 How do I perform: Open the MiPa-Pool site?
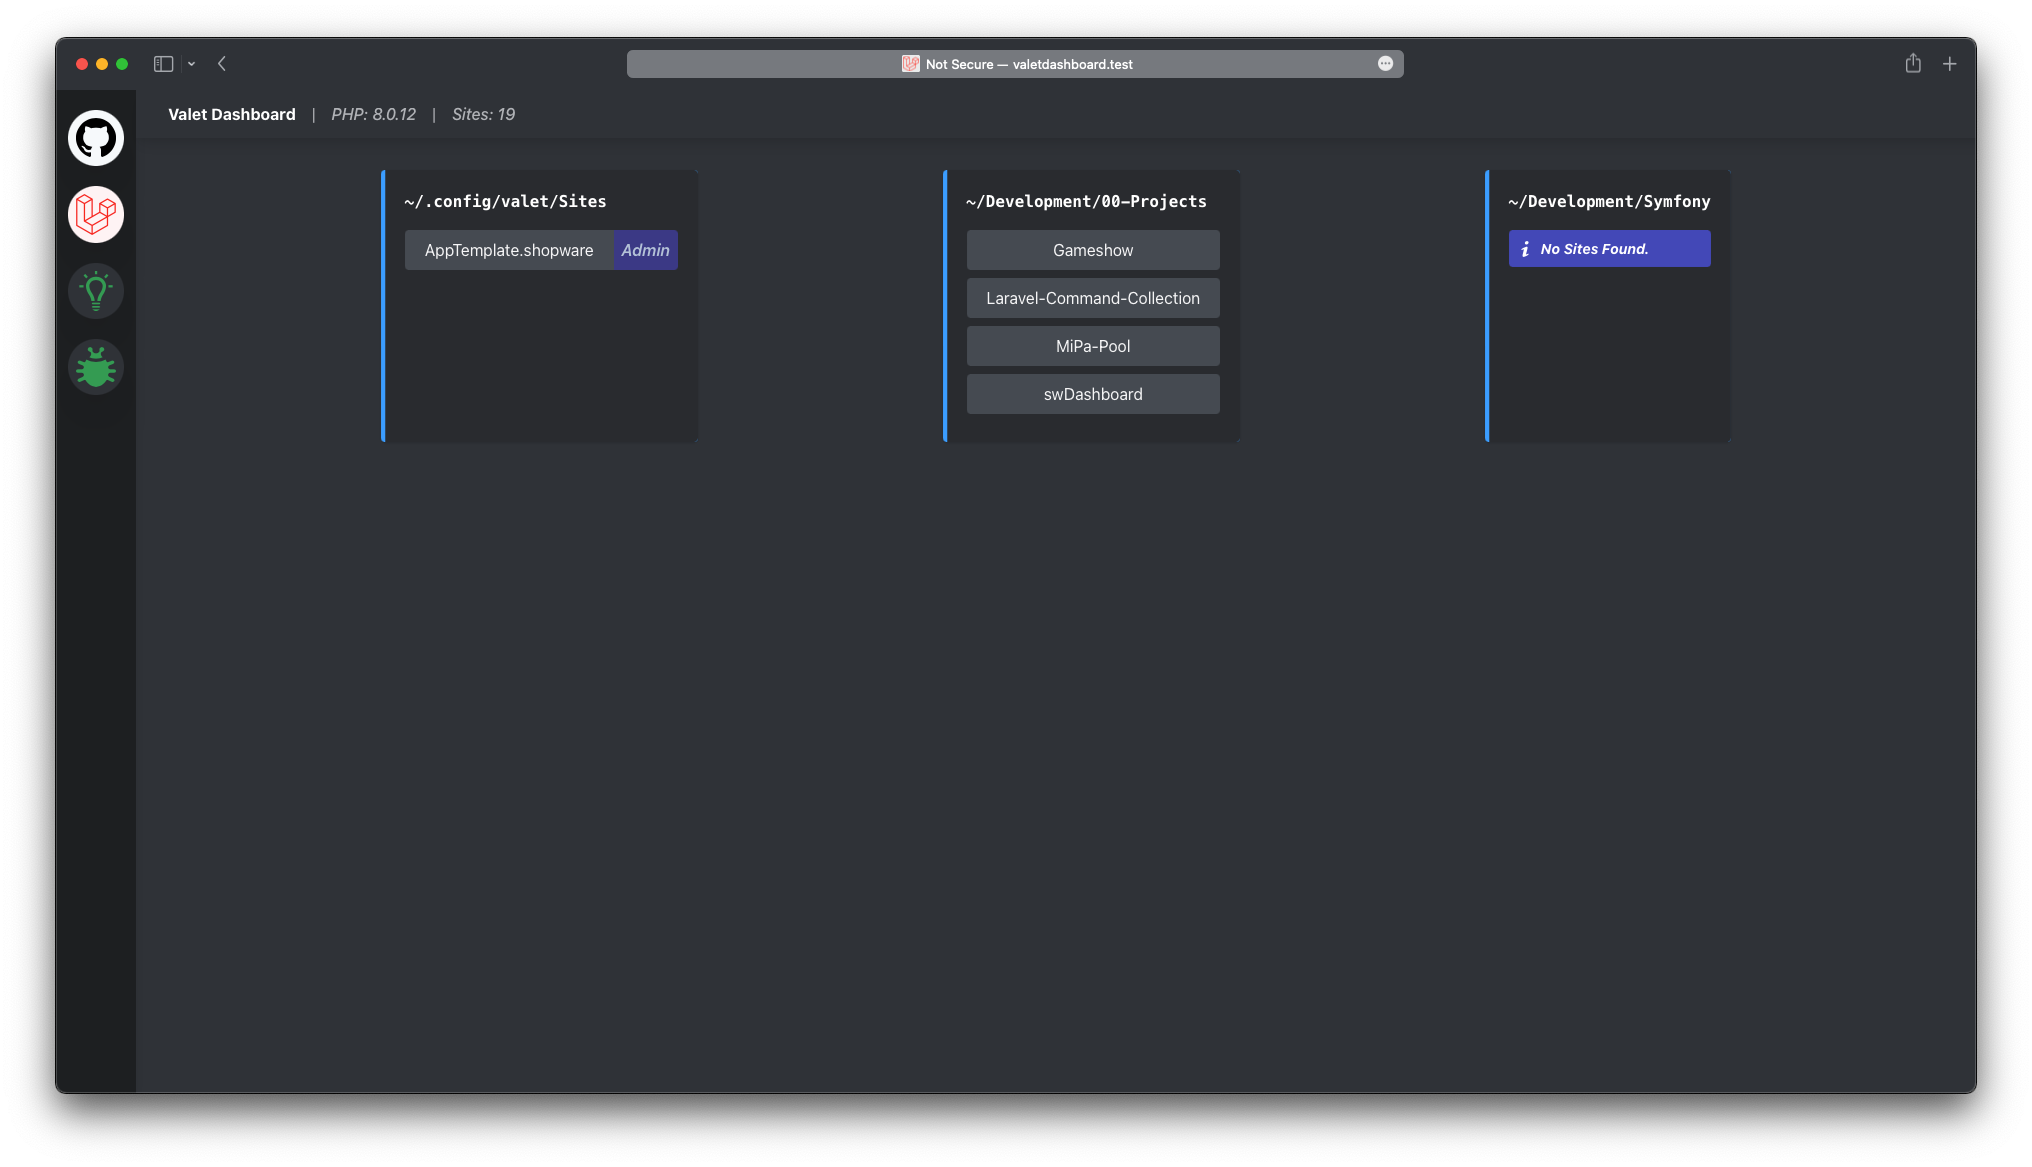click(x=1092, y=346)
